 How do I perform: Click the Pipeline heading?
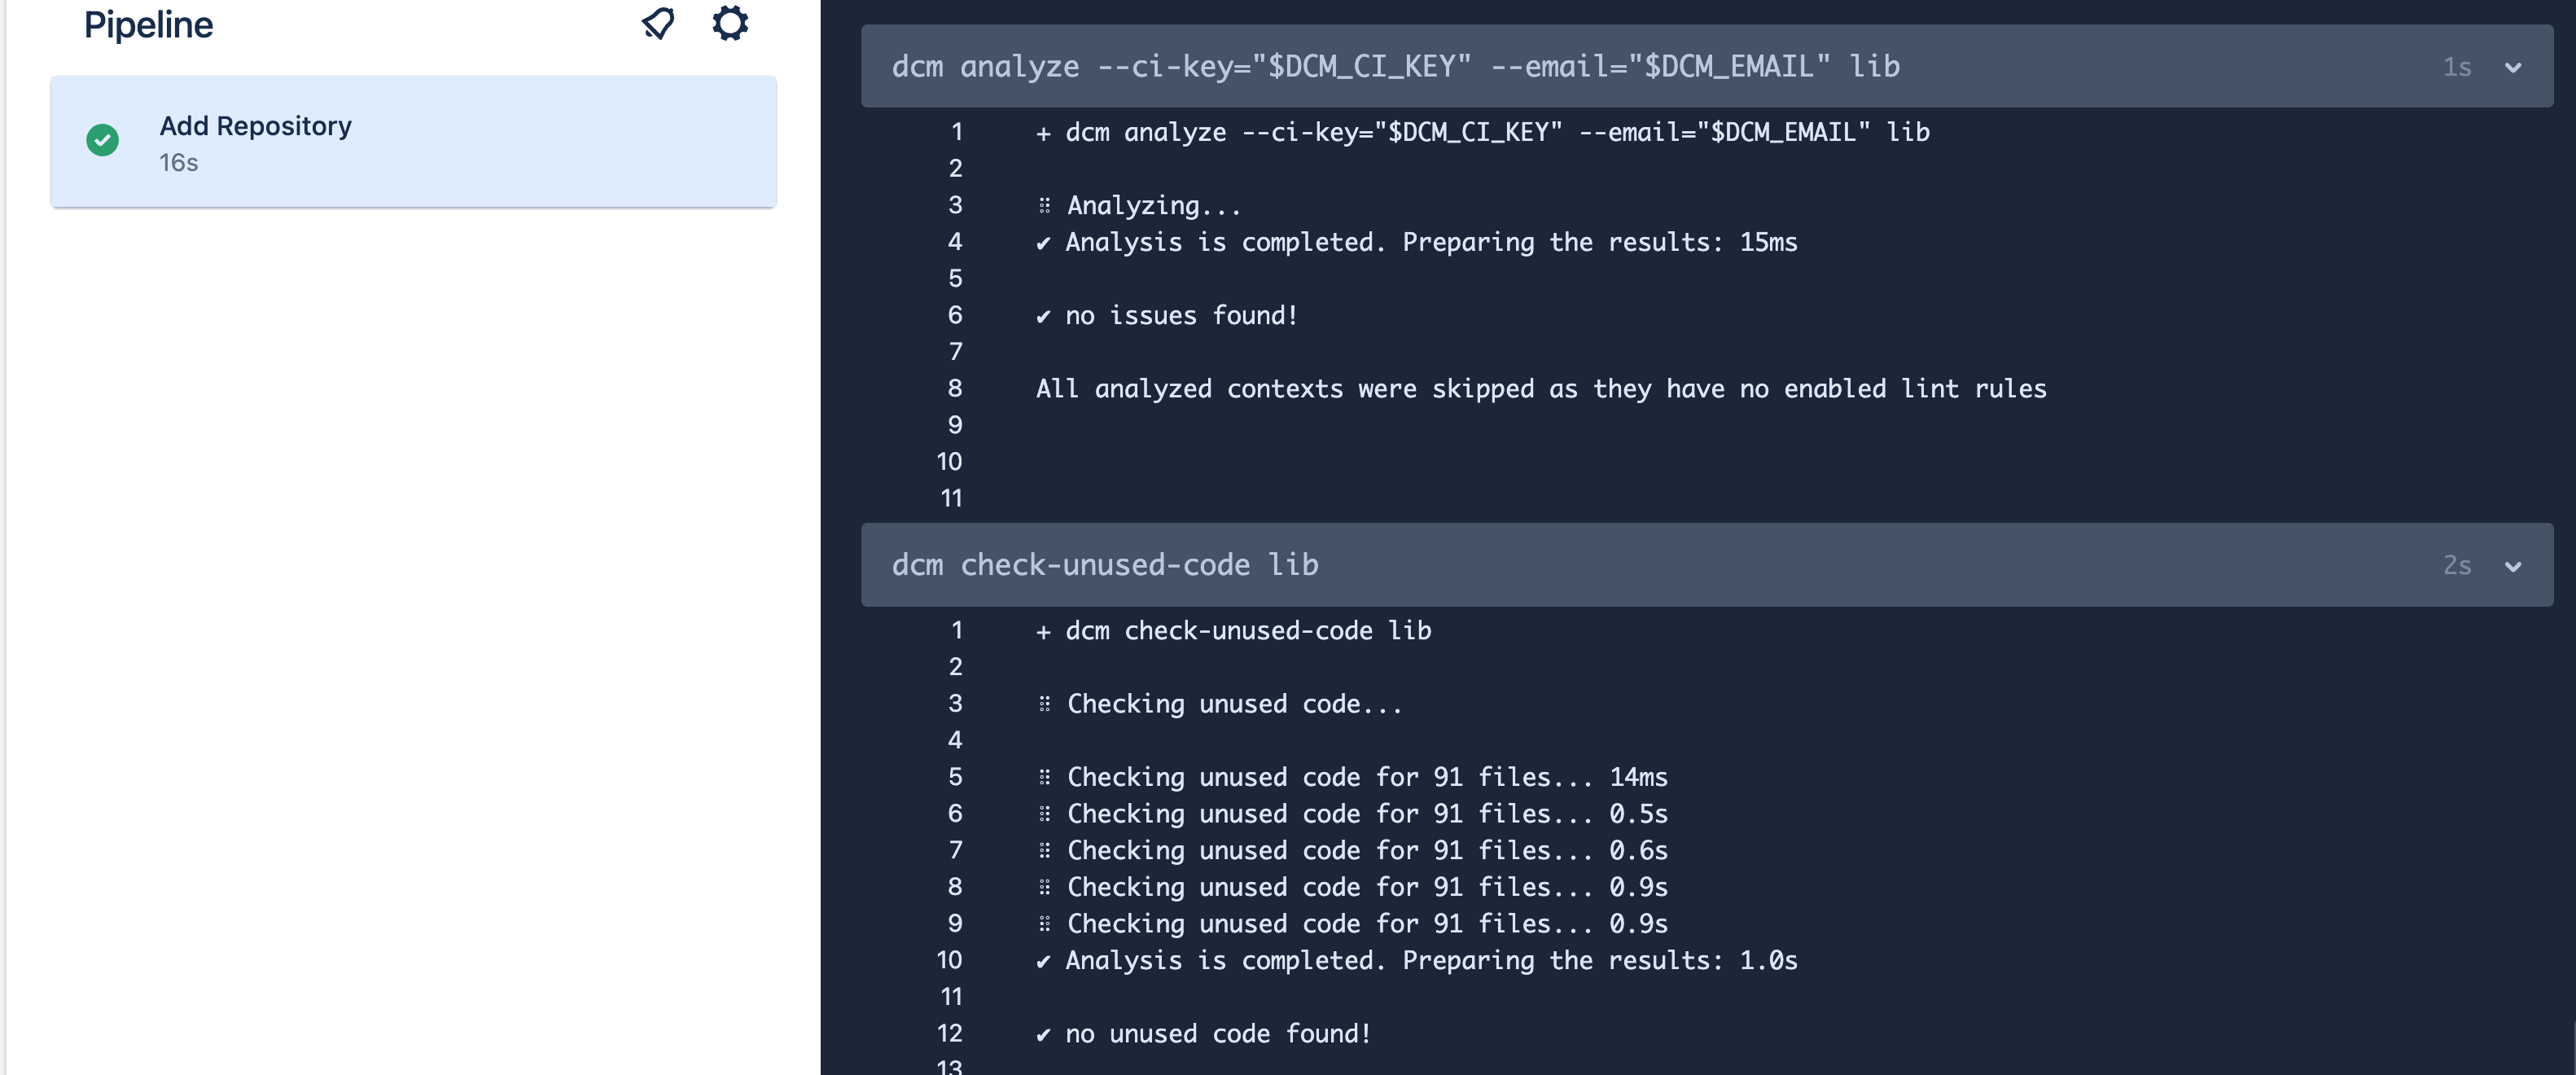(148, 24)
